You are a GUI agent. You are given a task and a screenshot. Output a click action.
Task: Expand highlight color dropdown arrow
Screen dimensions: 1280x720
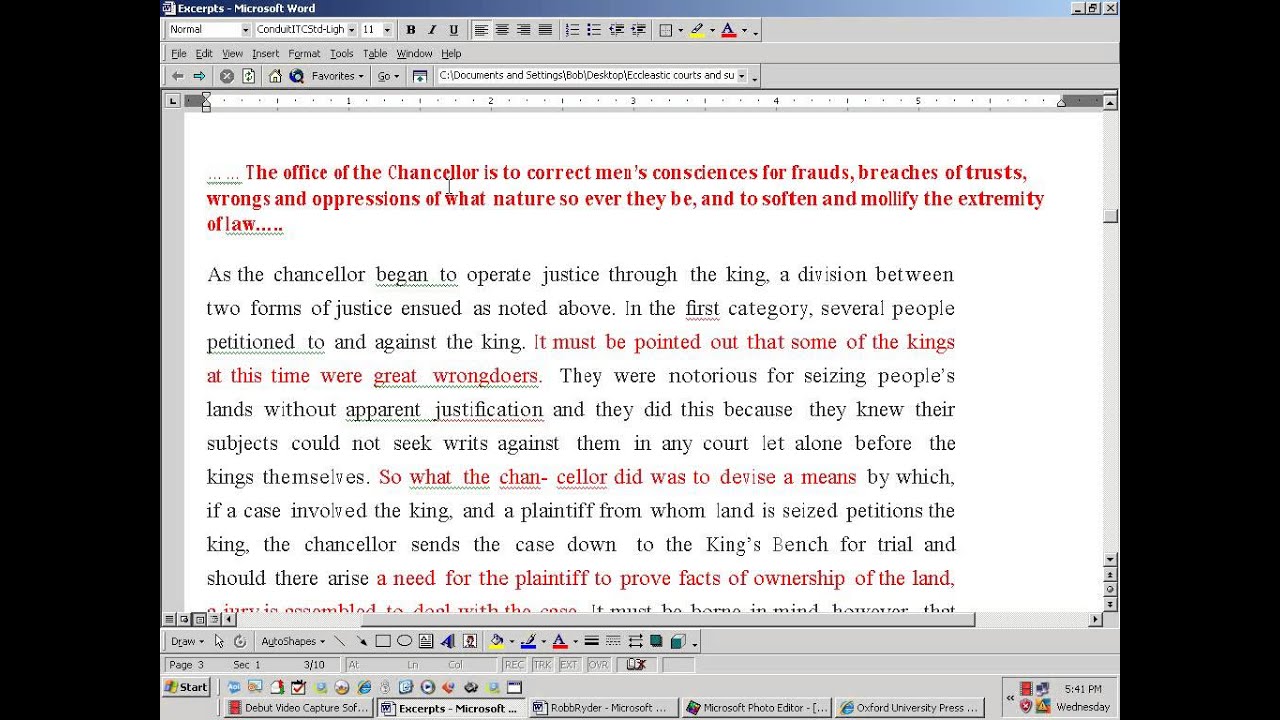[x=712, y=30]
